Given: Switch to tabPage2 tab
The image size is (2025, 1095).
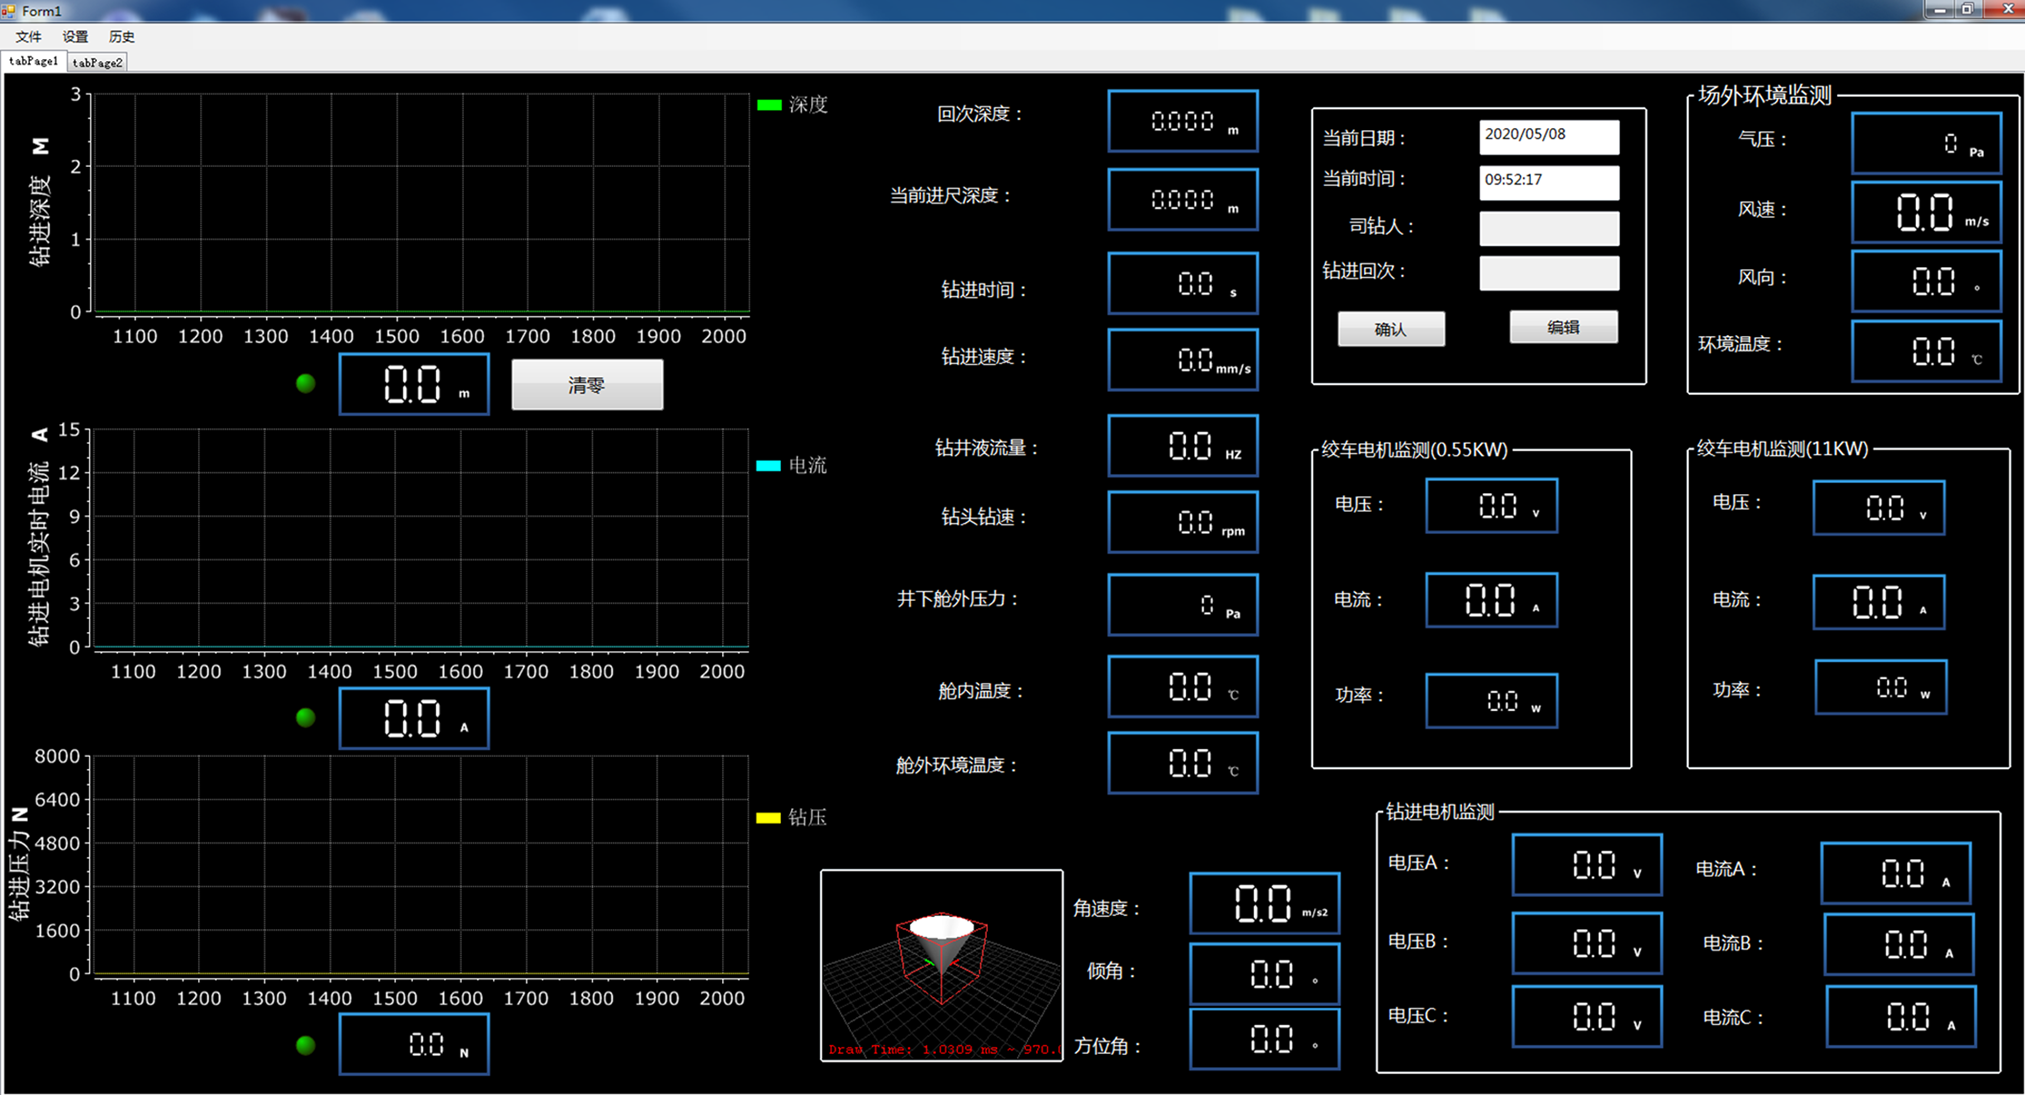Looking at the screenshot, I should 98,62.
